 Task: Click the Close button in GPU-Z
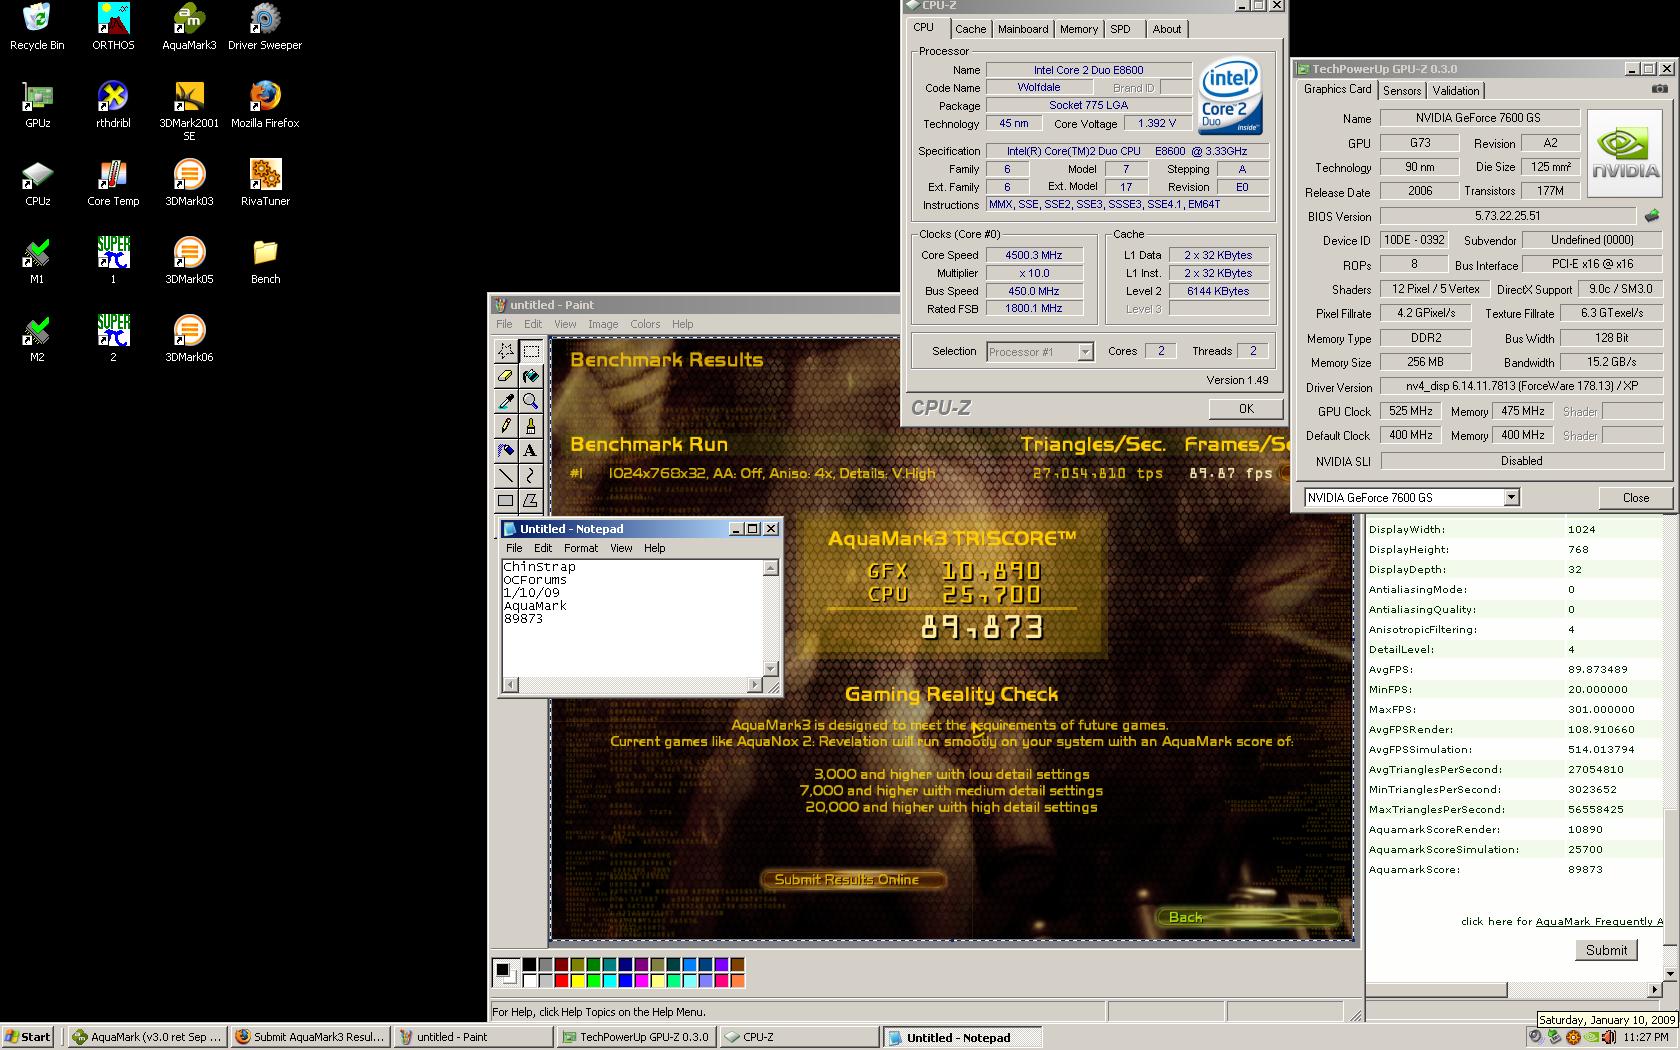[x=1636, y=497]
